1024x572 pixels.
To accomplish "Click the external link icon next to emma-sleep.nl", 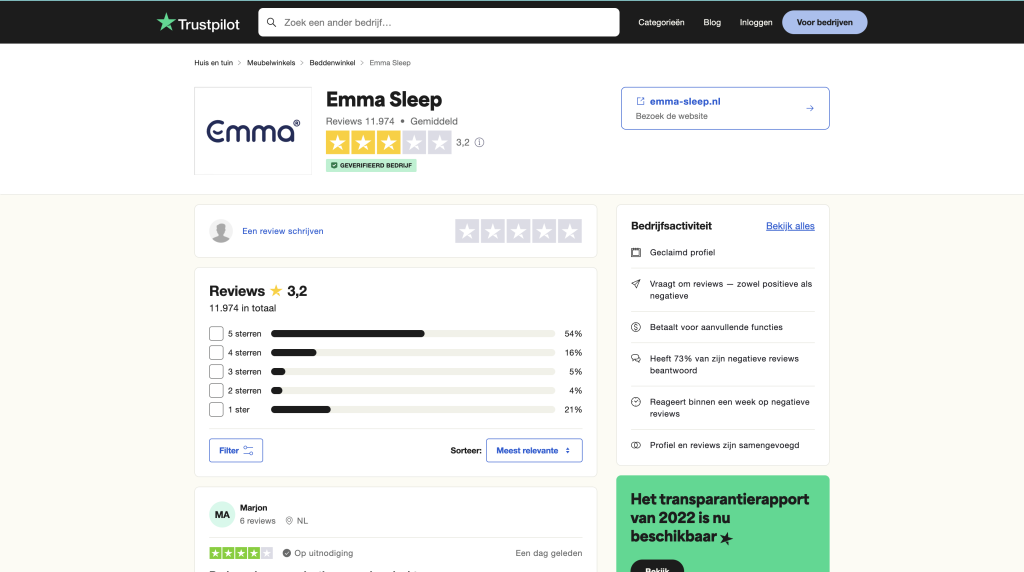I will coord(640,101).
